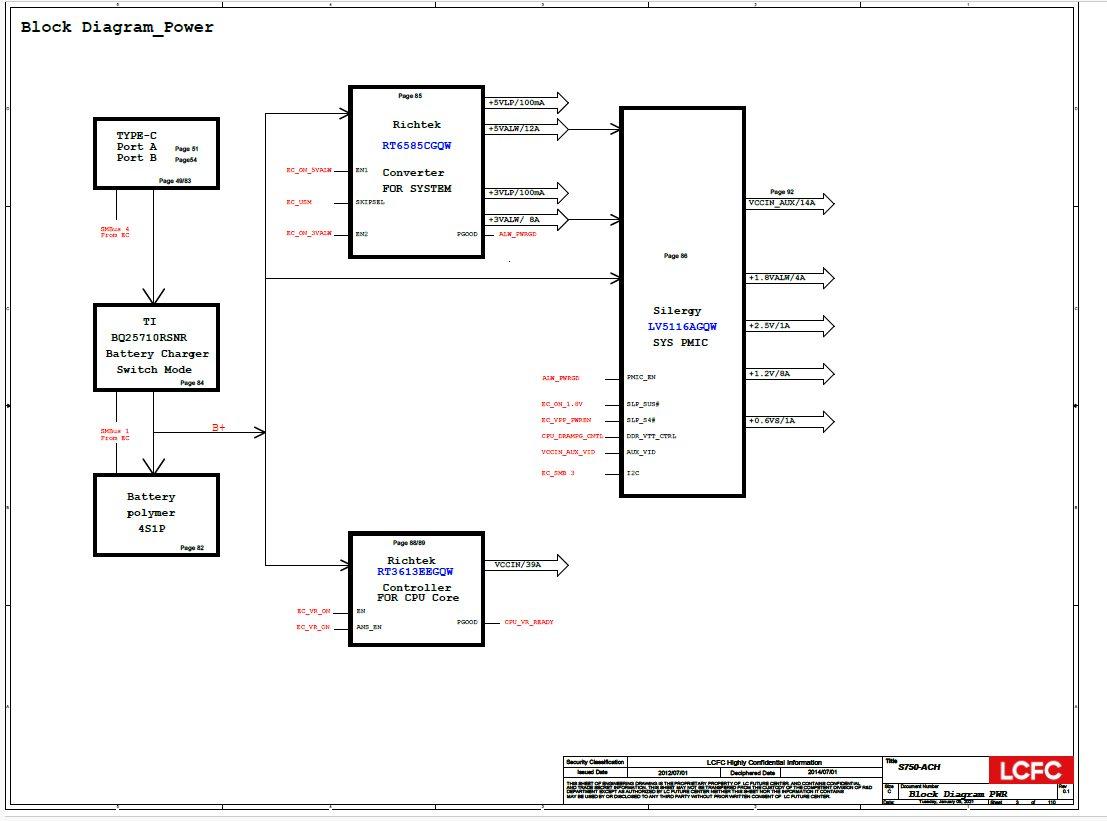Viewport: 1107px width, 821px height.
Task: Select the blue "RT6585CGQW" part number
Action: pyautogui.click(x=417, y=146)
